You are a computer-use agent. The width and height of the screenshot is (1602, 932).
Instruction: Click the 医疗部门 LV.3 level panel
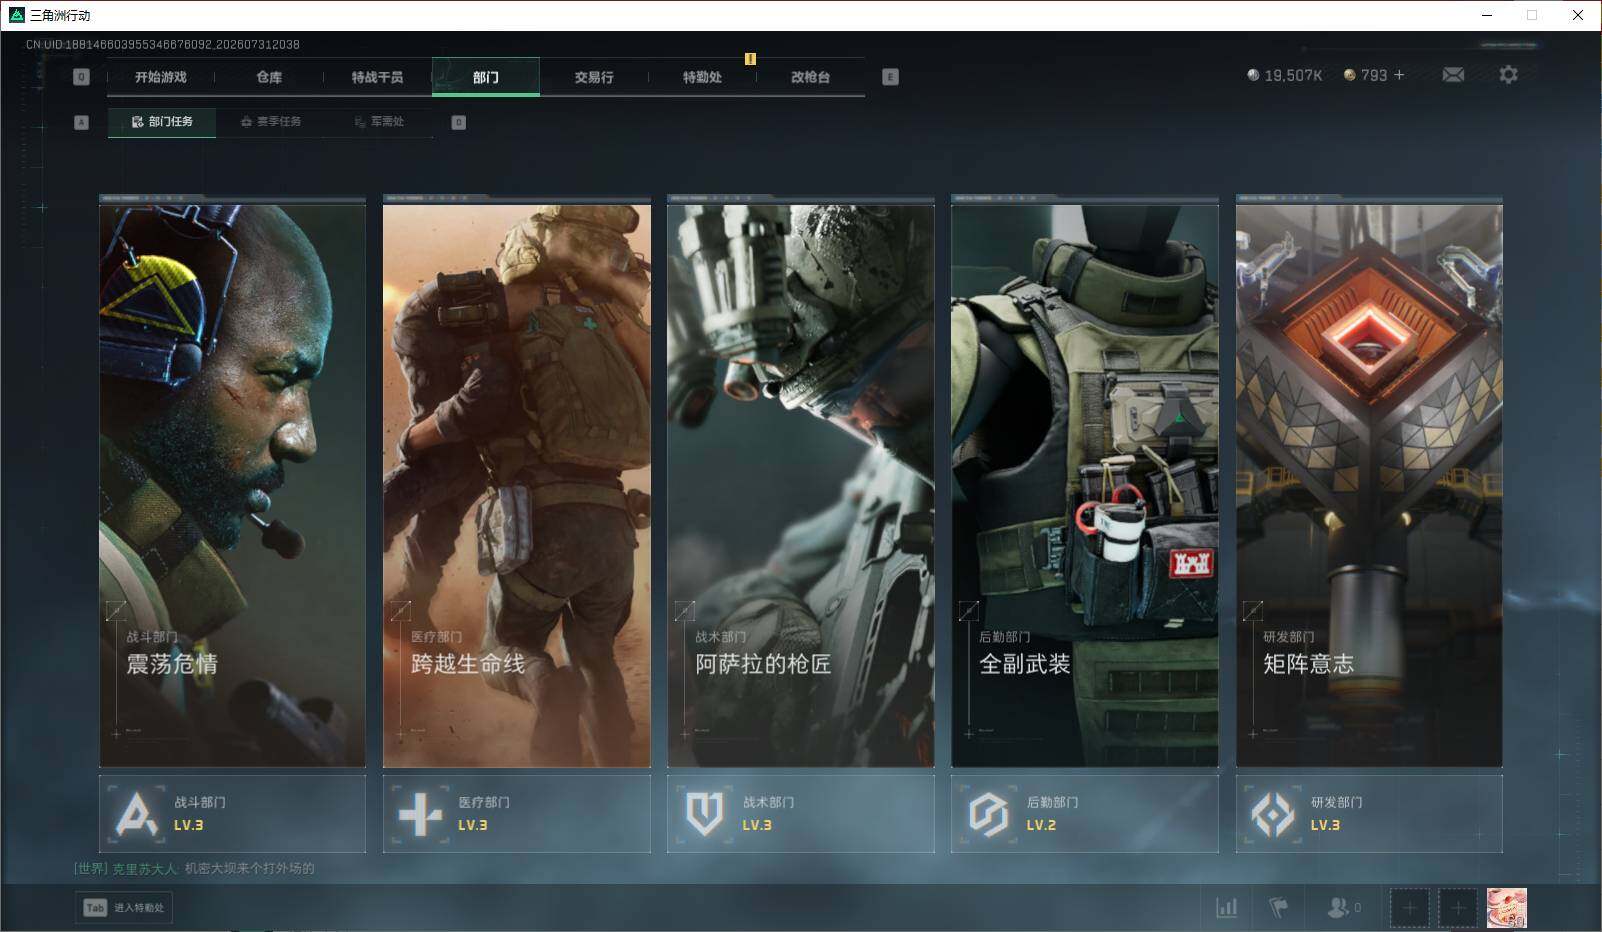pos(517,814)
